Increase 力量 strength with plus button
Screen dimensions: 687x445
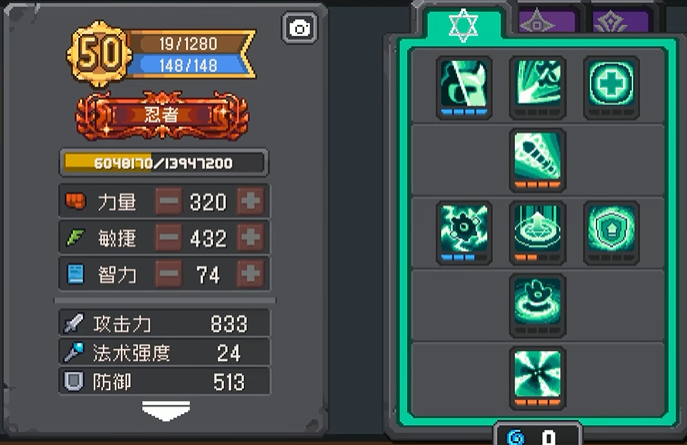[x=251, y=201]
